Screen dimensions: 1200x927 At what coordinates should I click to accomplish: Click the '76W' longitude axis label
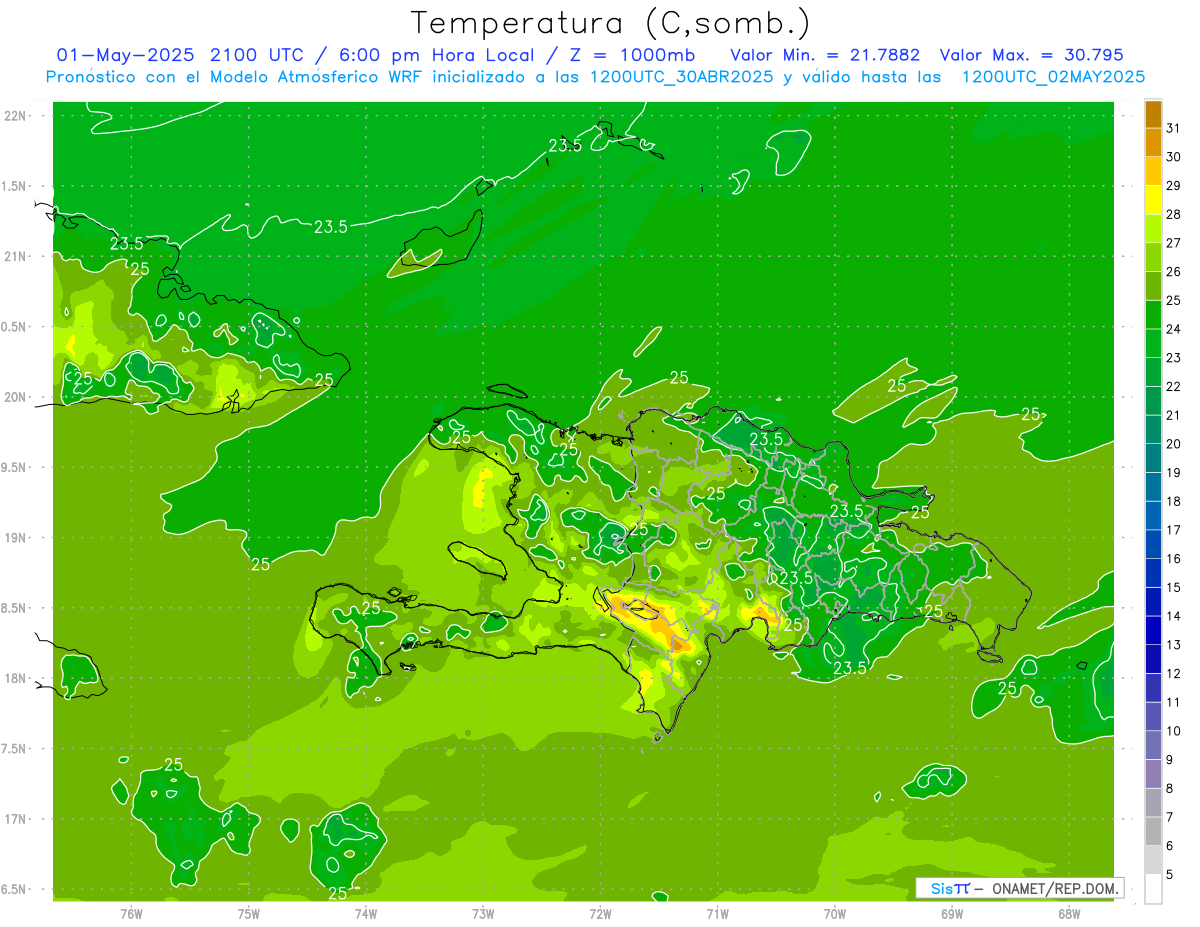coord(131,913)
